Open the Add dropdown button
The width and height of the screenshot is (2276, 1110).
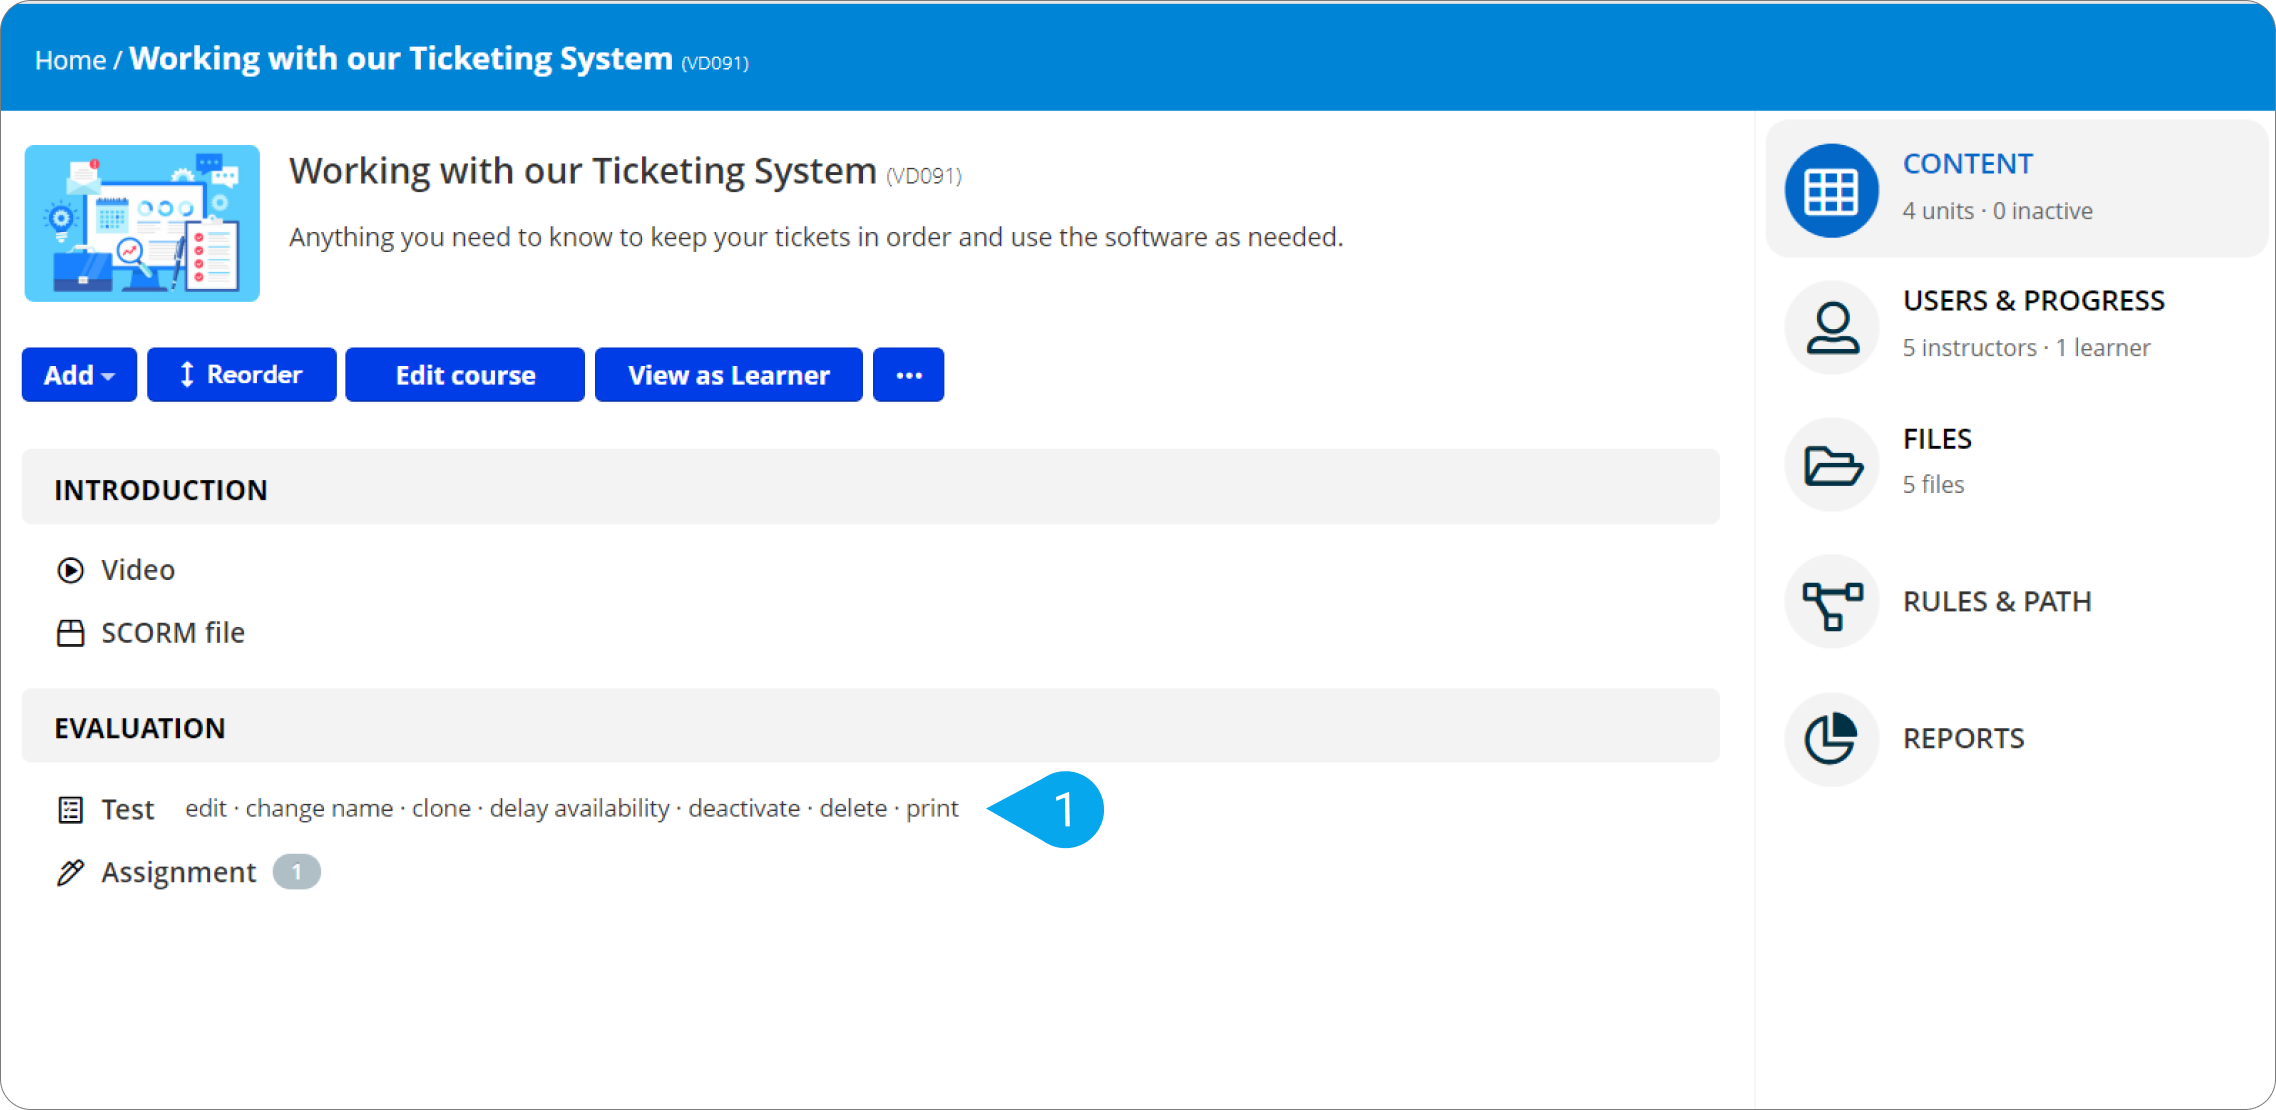79,375
